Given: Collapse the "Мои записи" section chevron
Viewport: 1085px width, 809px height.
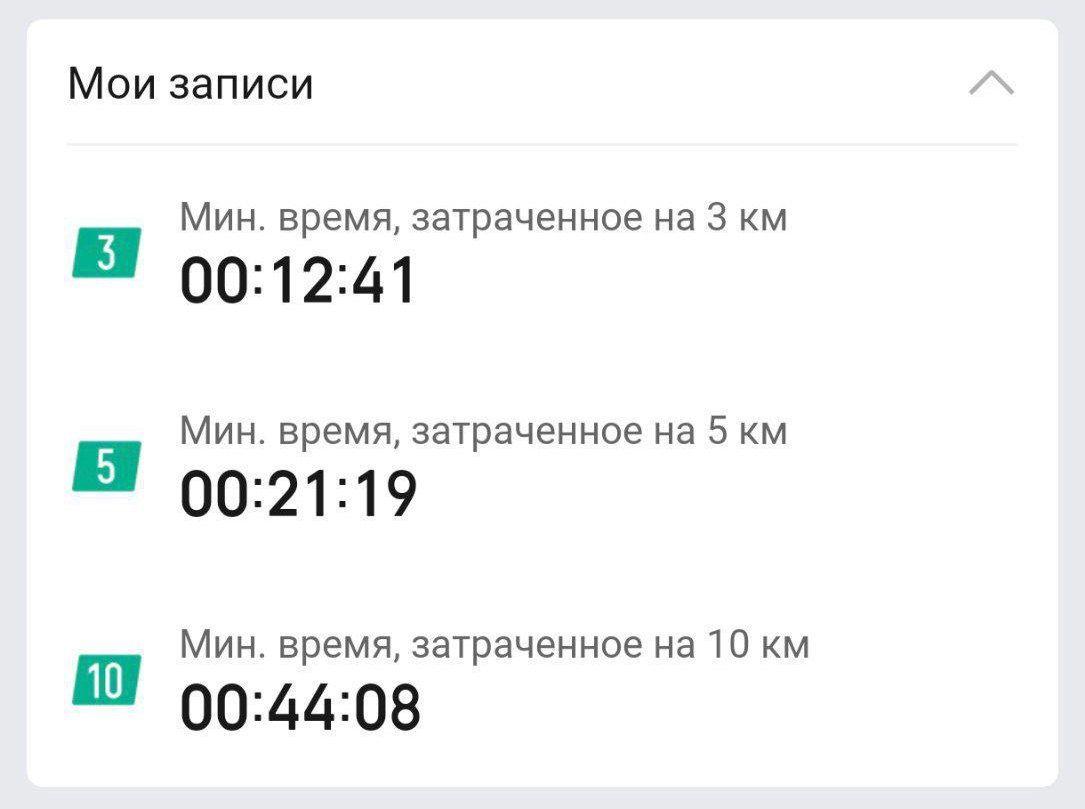Looking at the screenshot, I should pos(991,84).
